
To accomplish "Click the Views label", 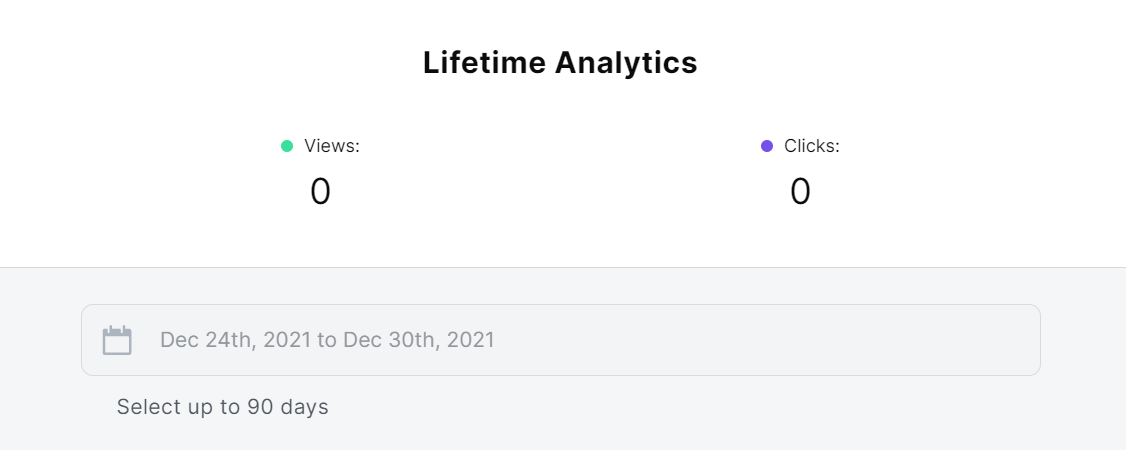I will pyautogui.click(x=331, y=146).
